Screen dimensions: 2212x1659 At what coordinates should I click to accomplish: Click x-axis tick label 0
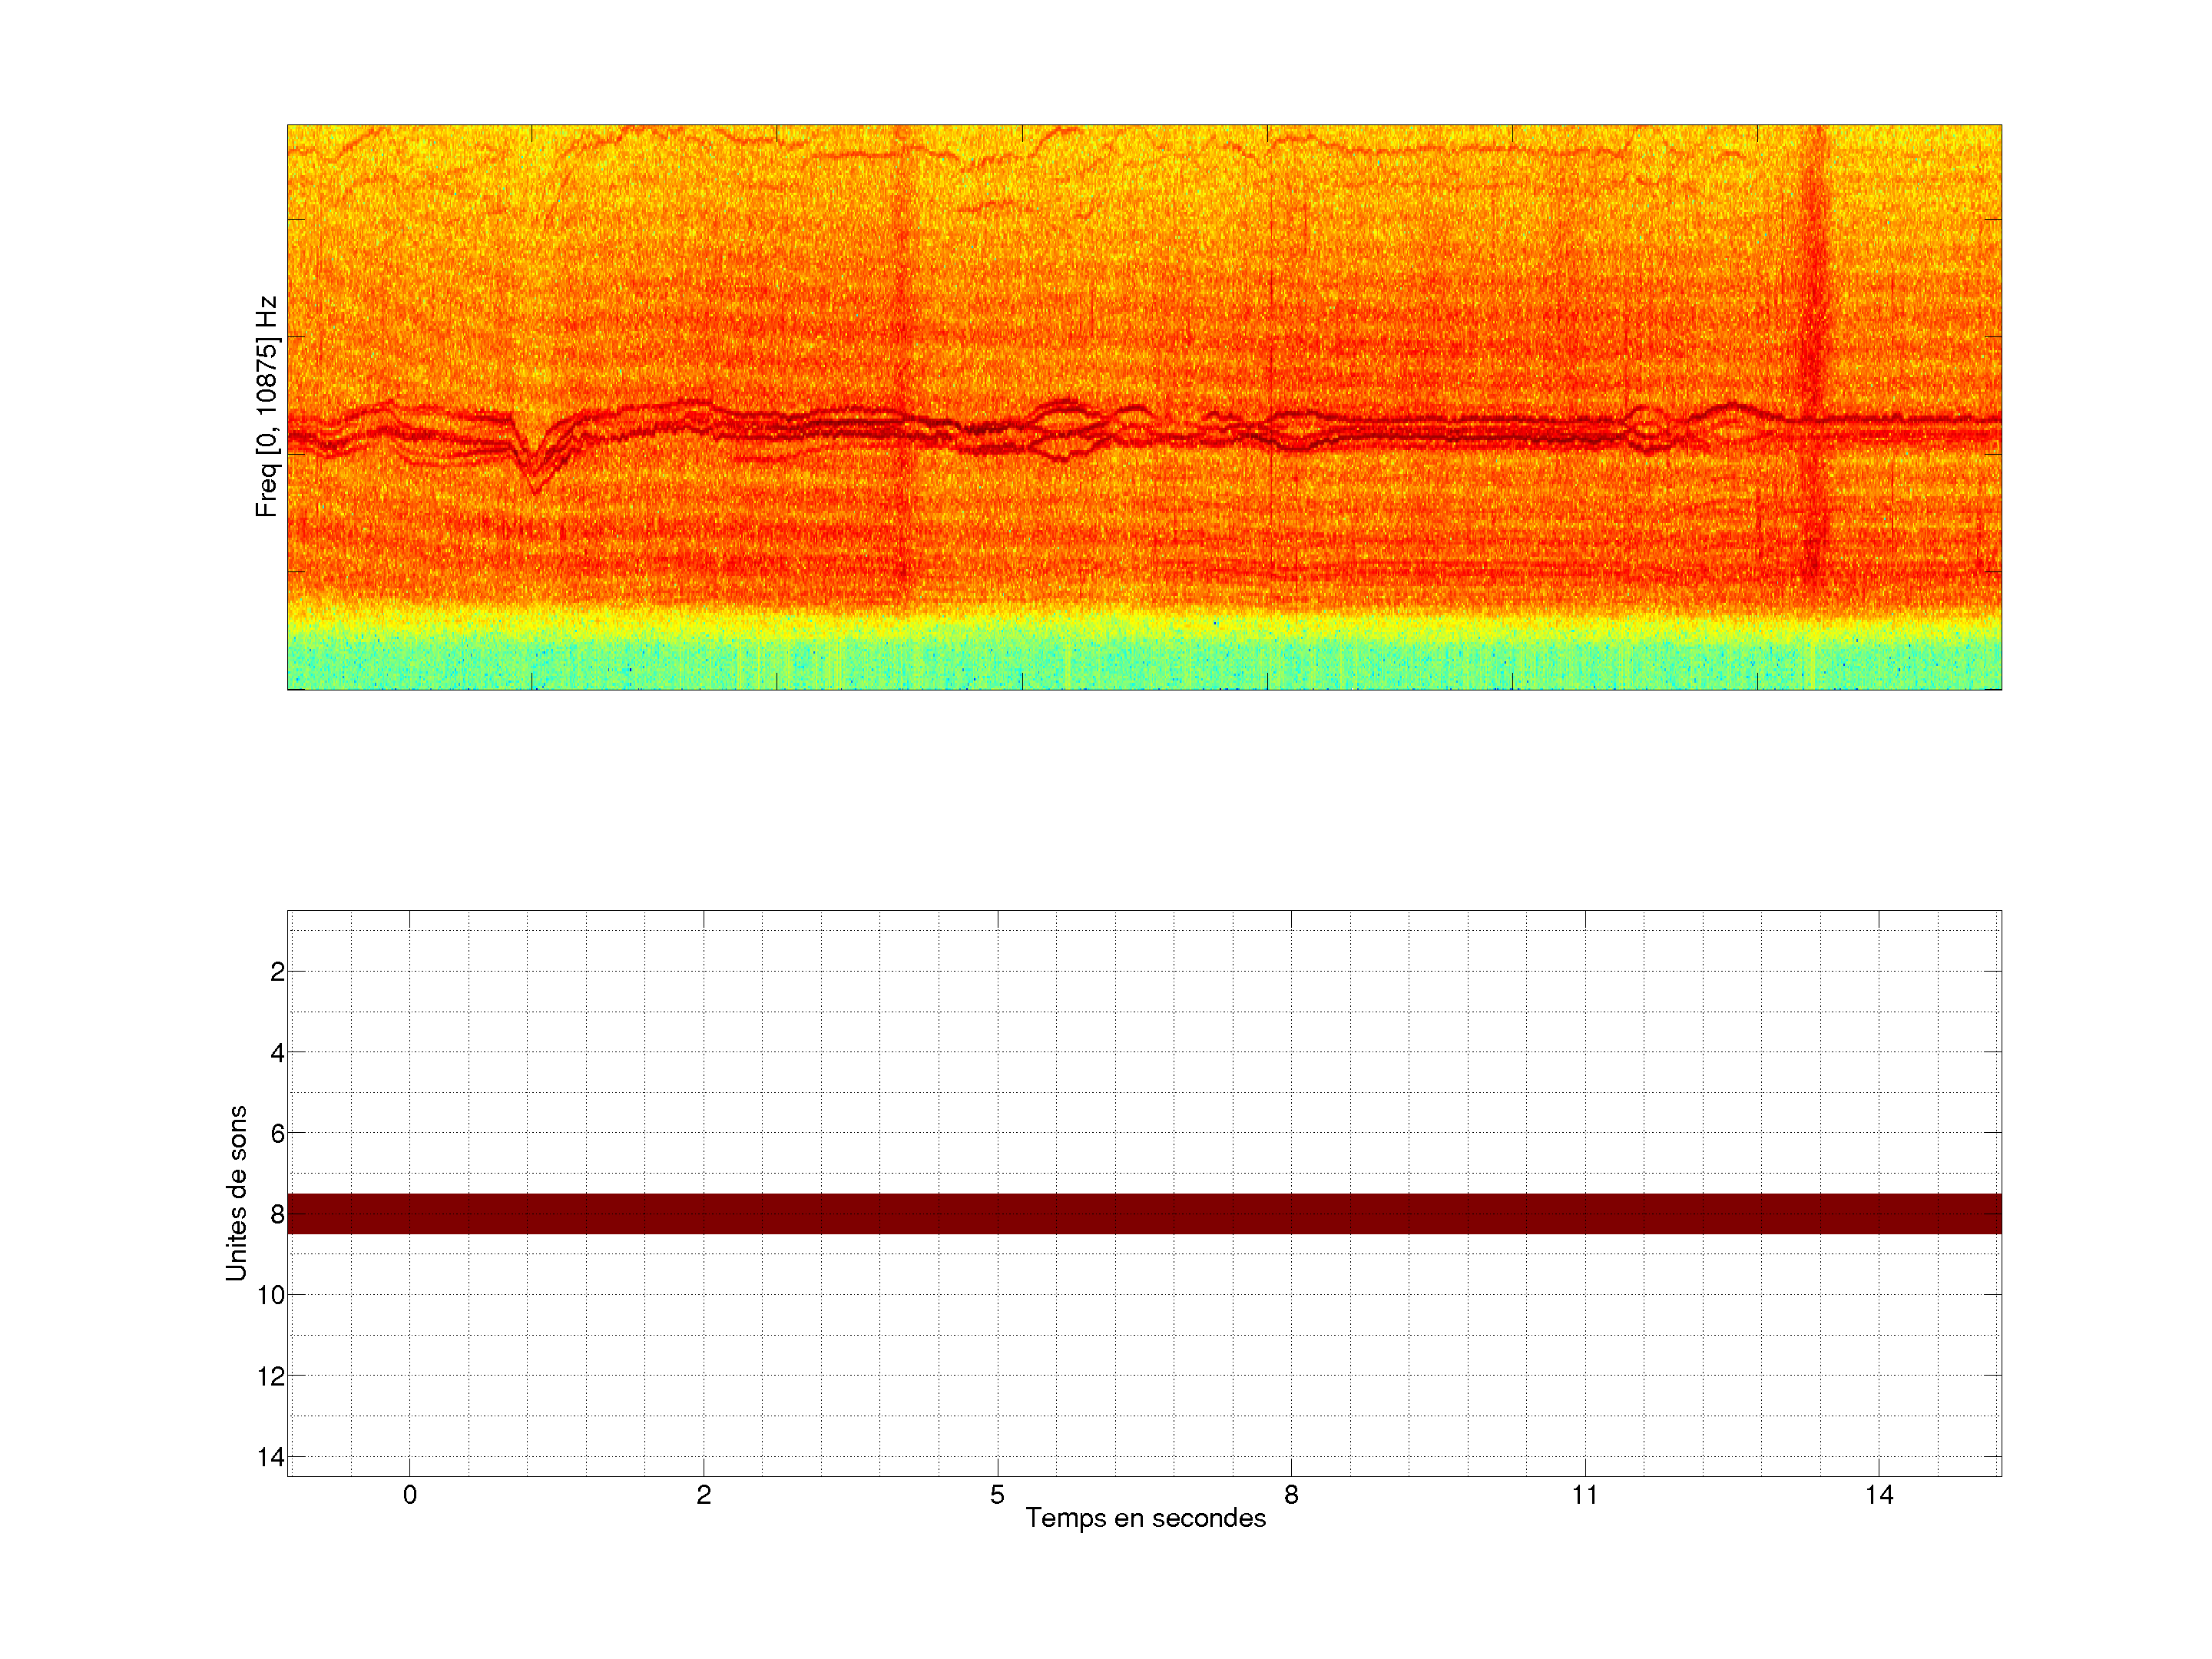tap(410, 1495)
